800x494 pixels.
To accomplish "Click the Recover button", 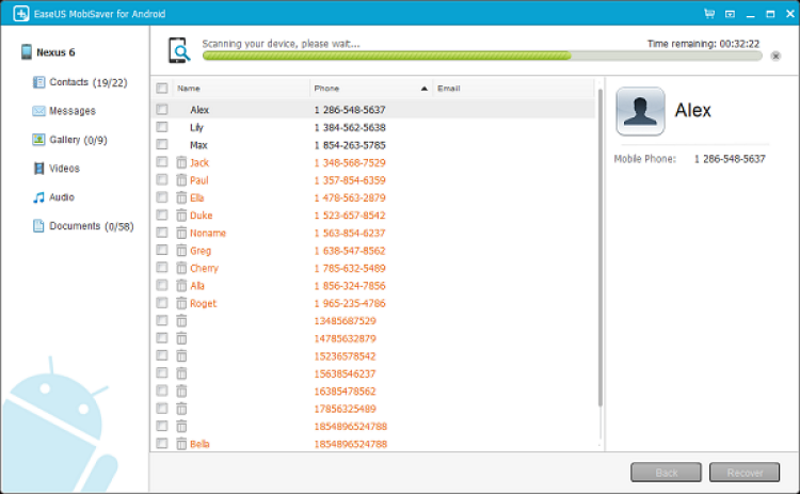I will coord(744,473).
